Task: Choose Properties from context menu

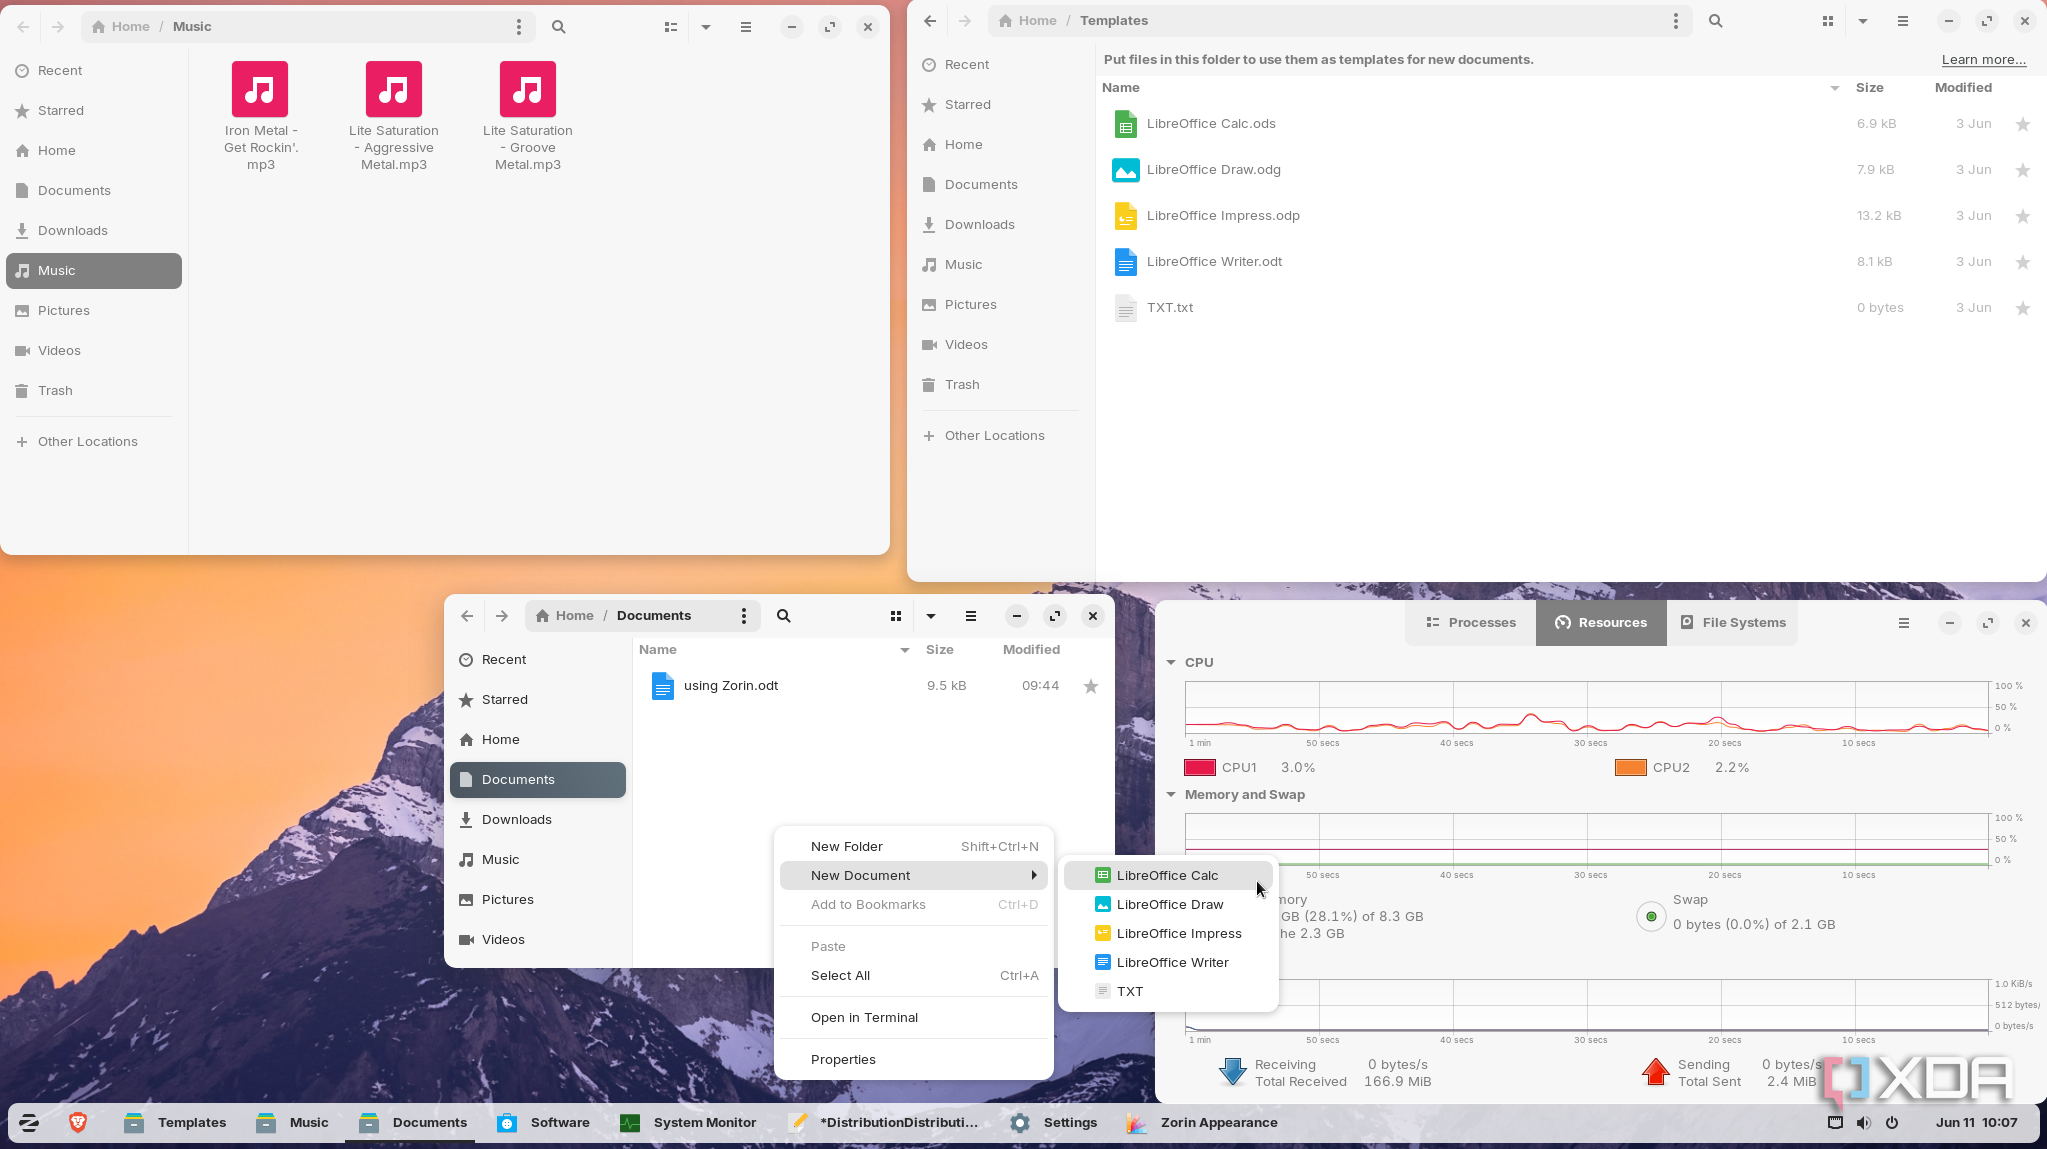Action: (914, 1060)
